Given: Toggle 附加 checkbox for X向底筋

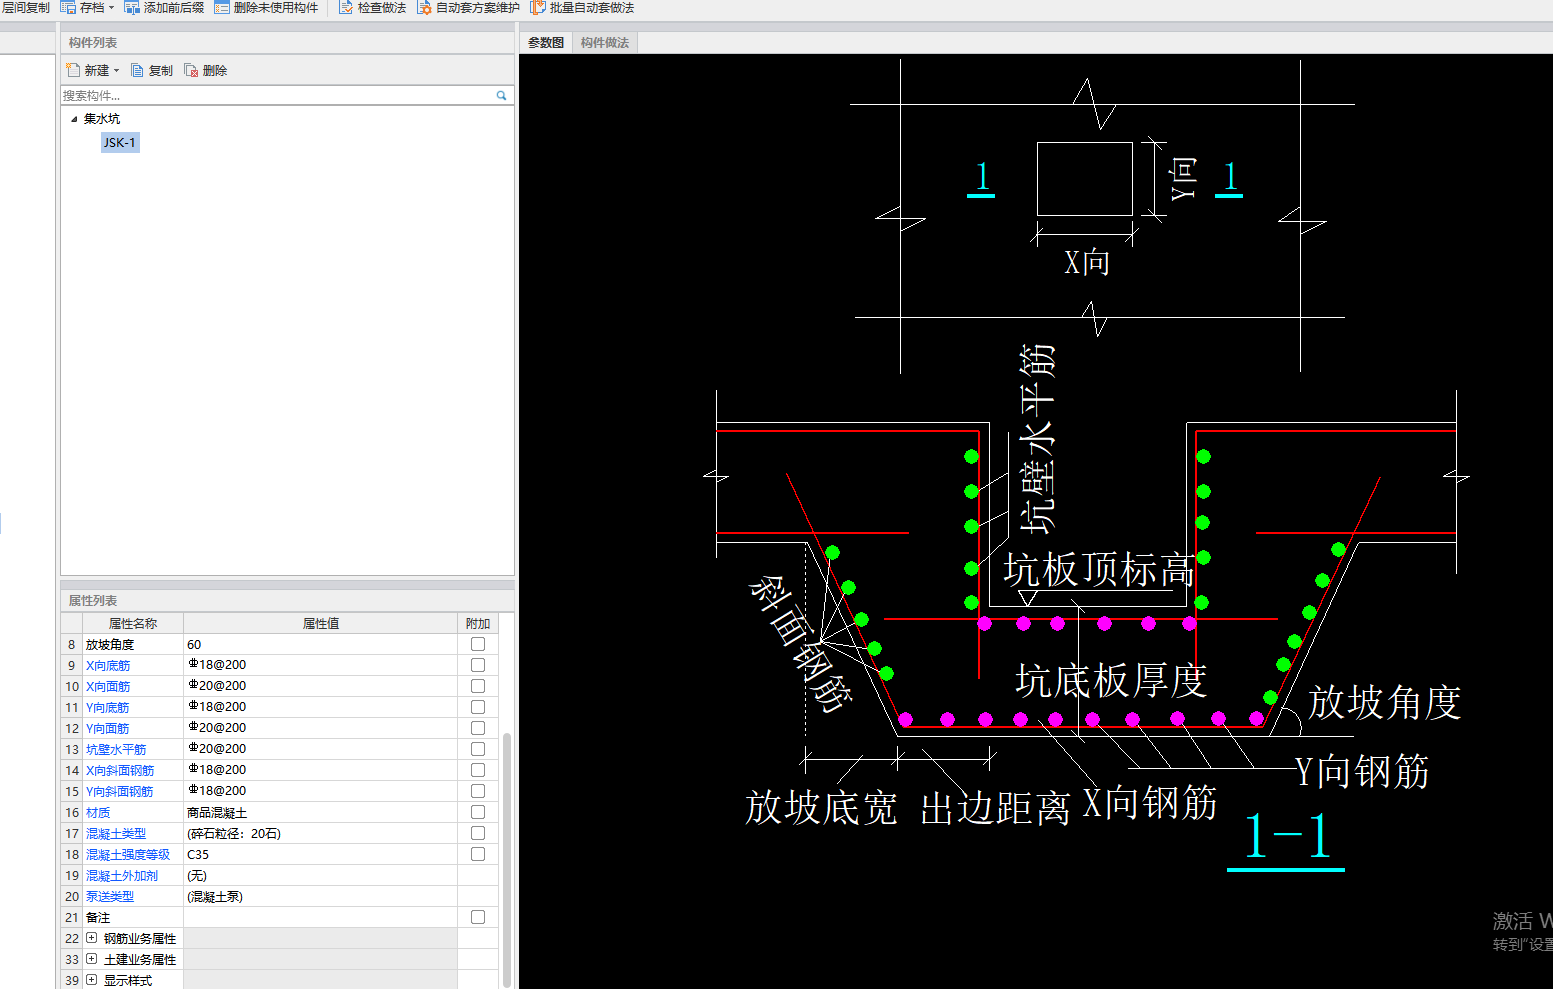Looking at the screenshot, I should pos(478,666).
